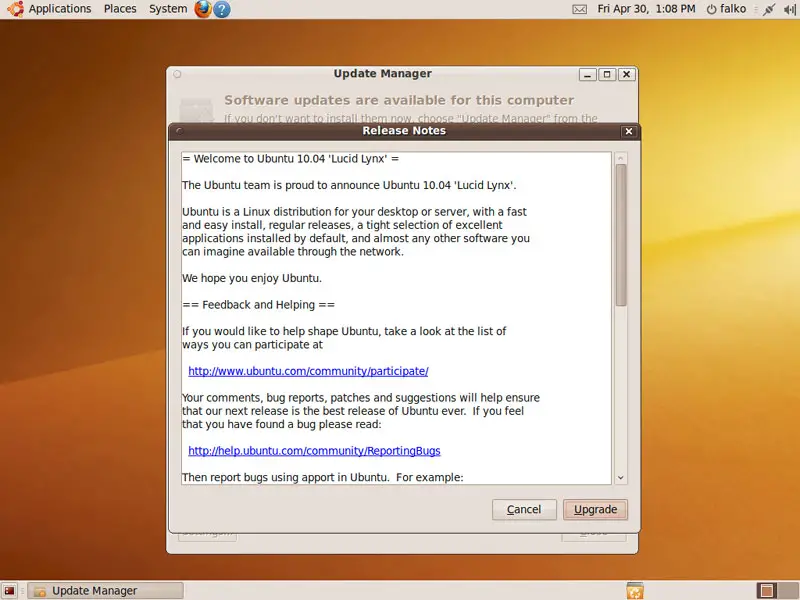Select the workspace switcher square
Screen dimensions: 800x600
(766, 590)
